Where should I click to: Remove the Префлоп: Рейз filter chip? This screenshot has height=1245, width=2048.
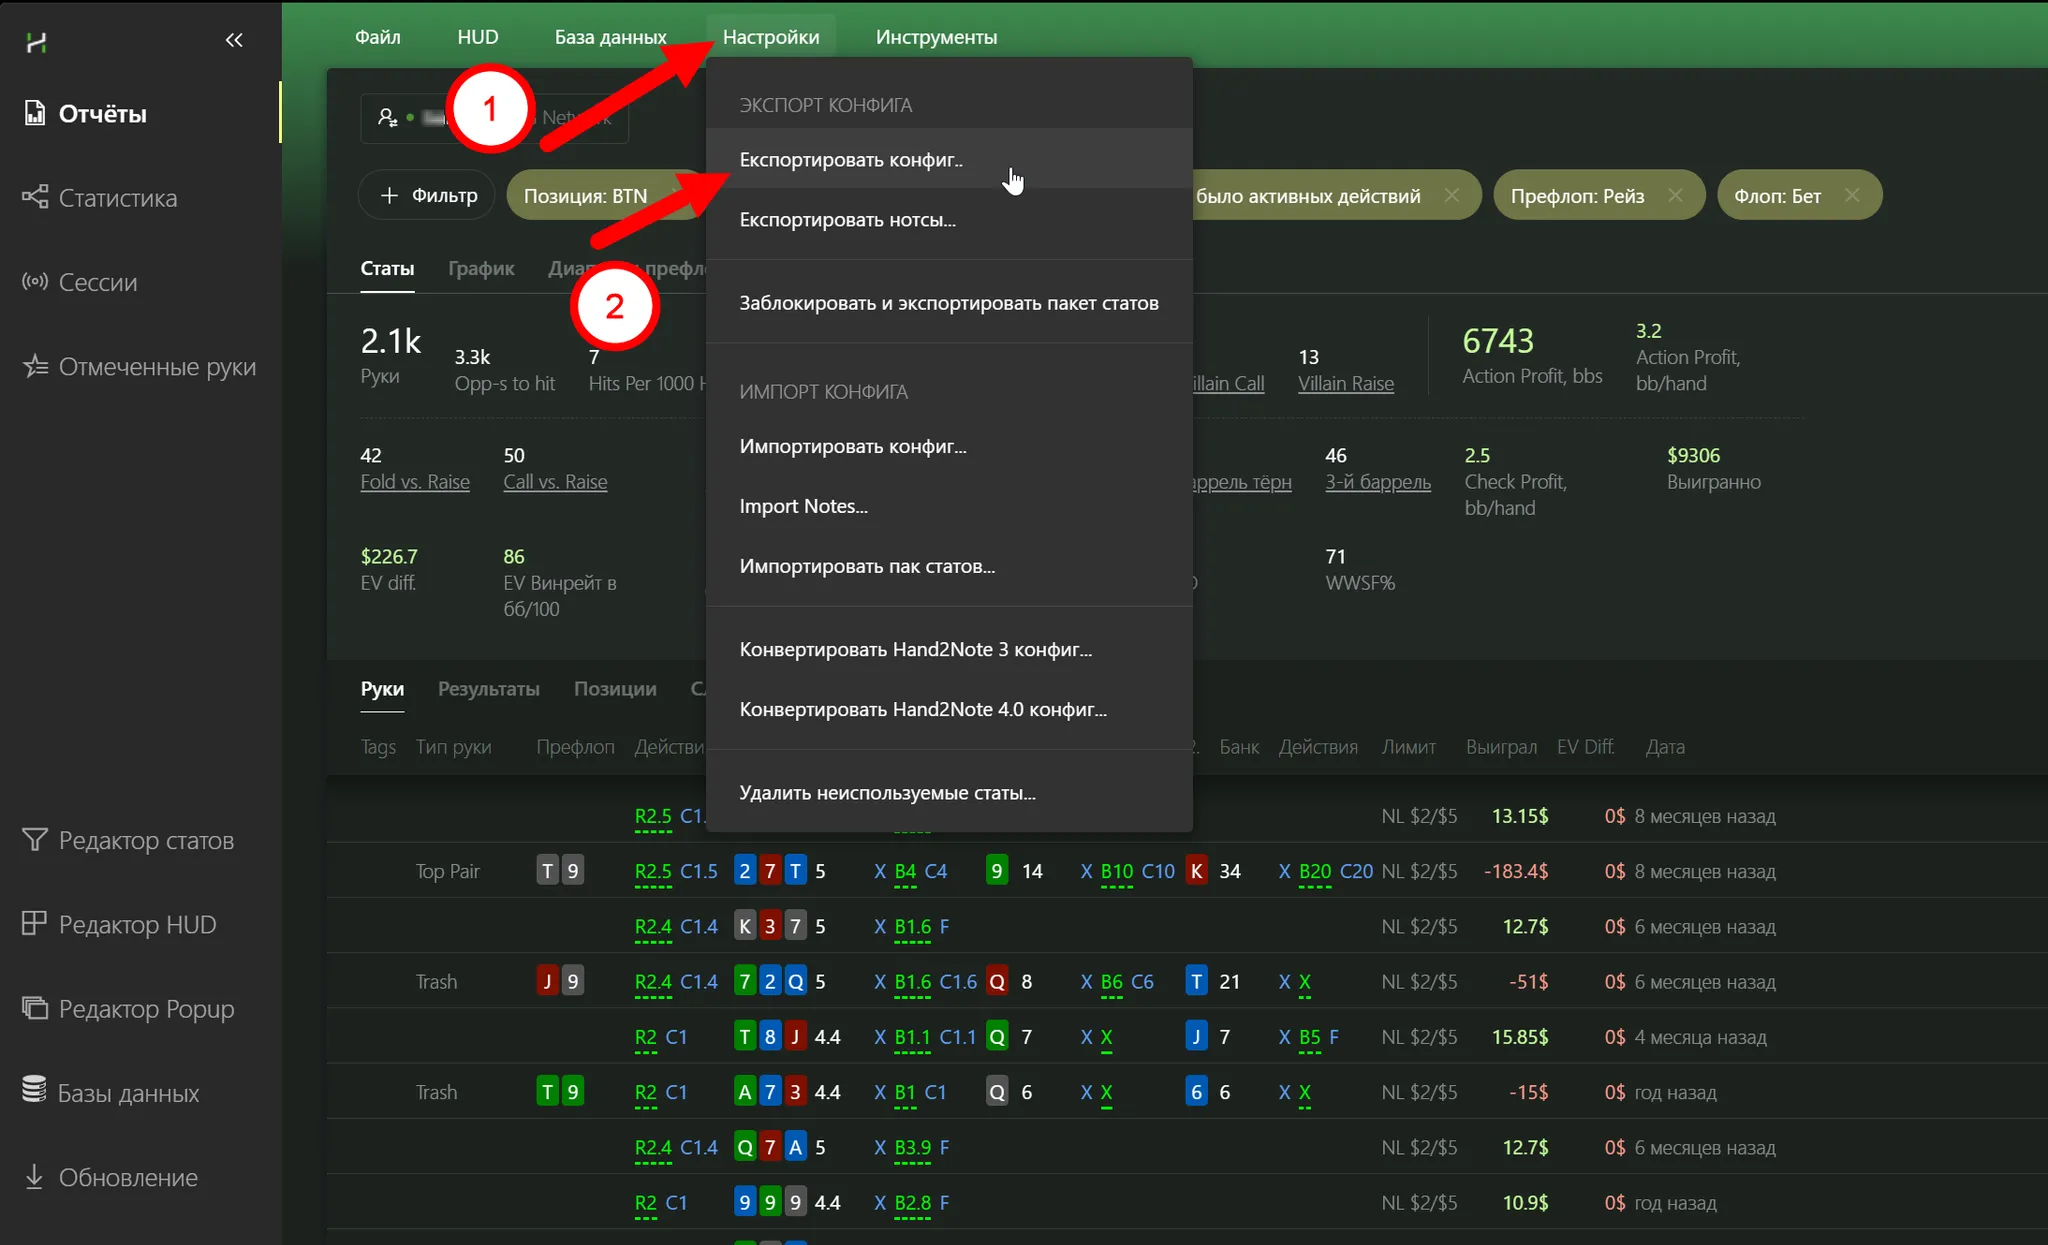[x=1675, y=196]
